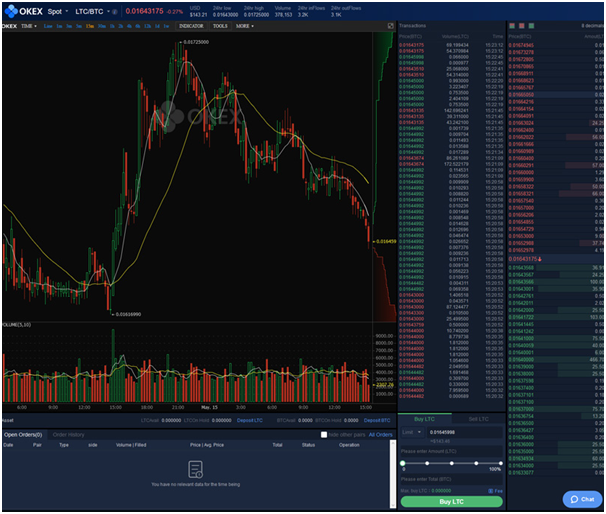
Task: Click the price input field 0.01645998
Action: point(465,432)
